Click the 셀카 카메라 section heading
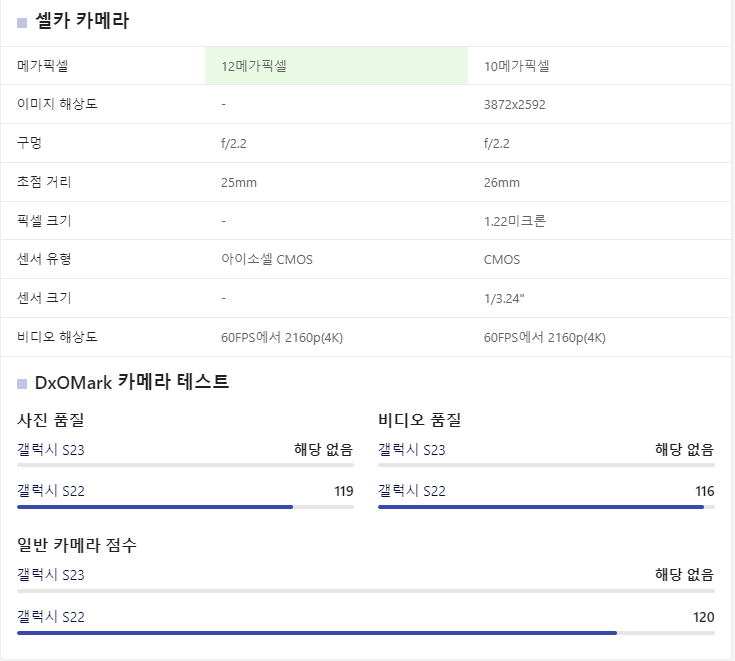The image size is (735, 661). [82, 21]
